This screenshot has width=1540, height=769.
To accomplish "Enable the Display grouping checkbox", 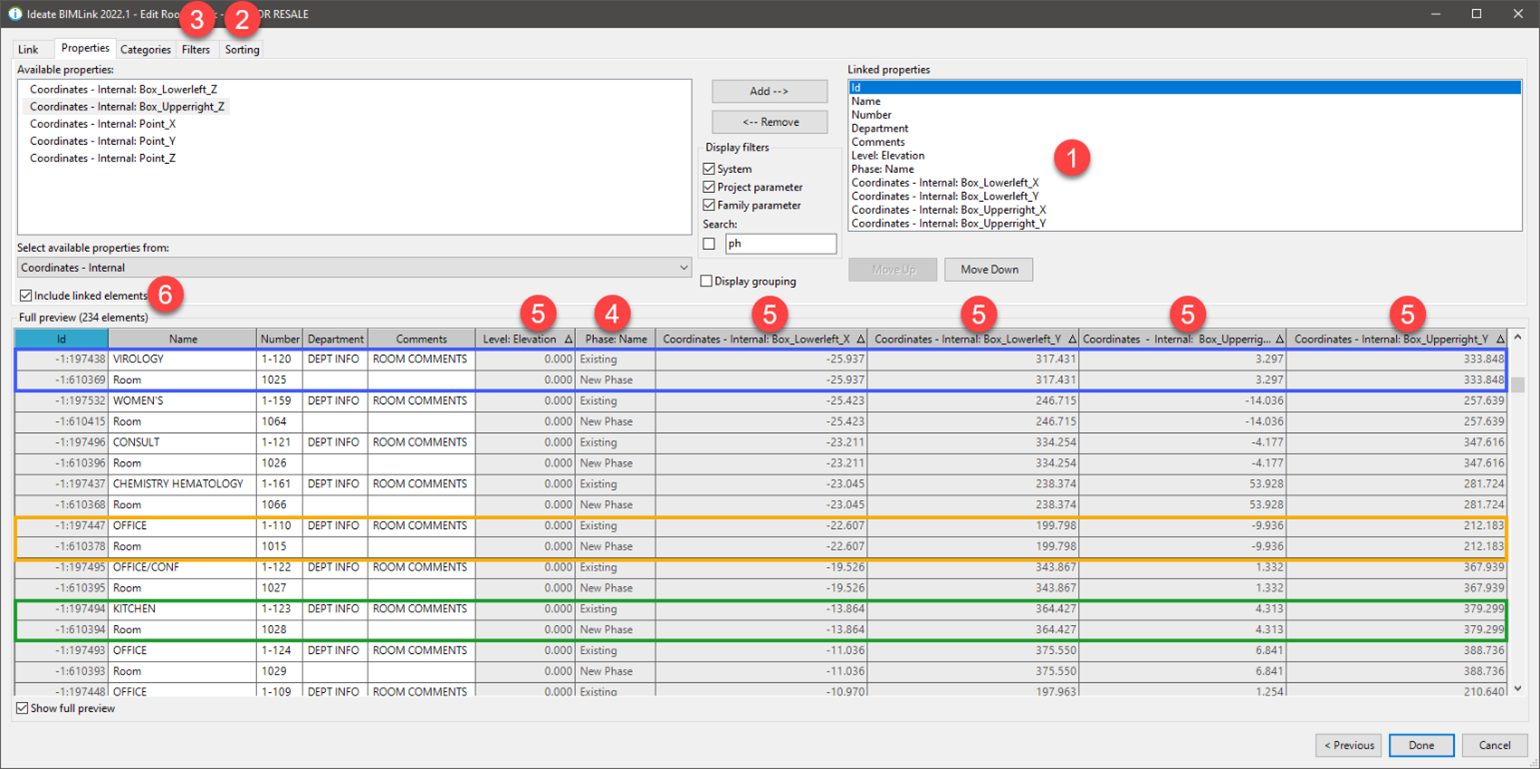I will pyautogui.click(x=707, y=281).
